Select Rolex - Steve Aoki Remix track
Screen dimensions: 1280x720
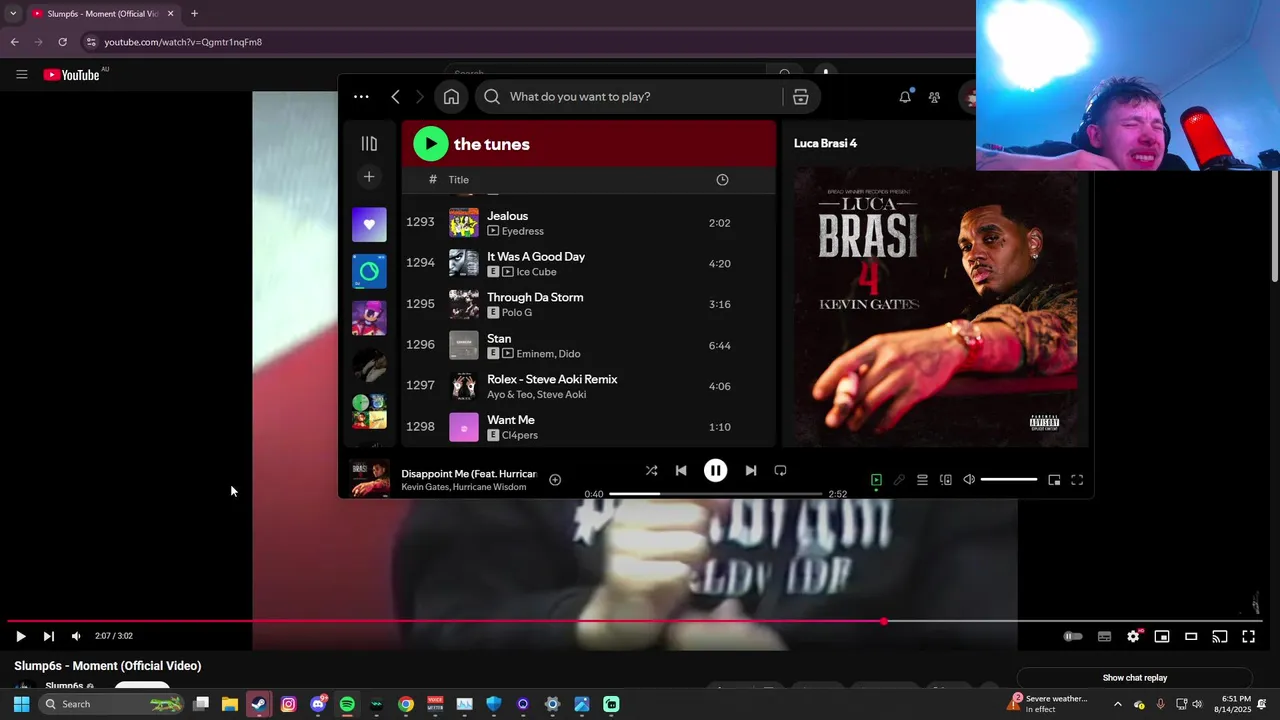pos(588,386)
